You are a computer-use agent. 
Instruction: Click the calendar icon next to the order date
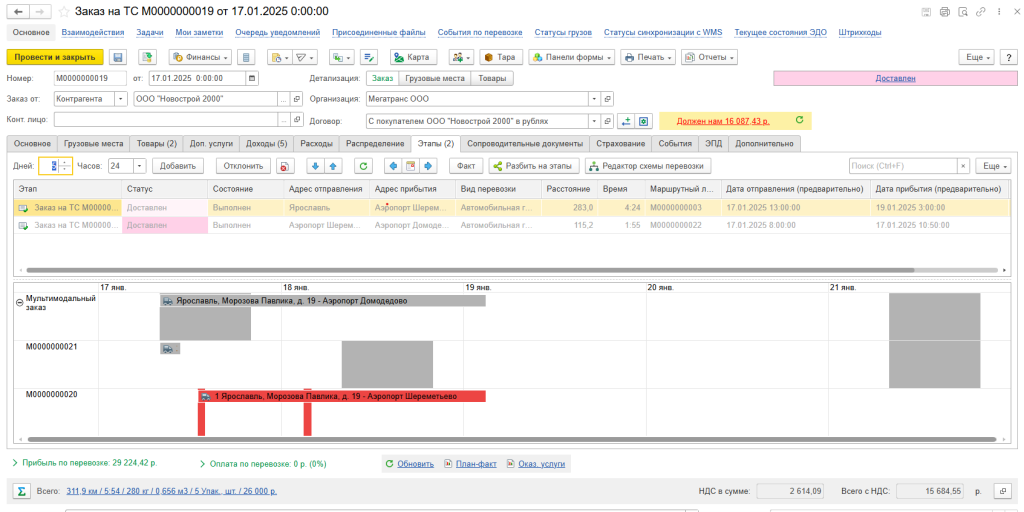251,78
